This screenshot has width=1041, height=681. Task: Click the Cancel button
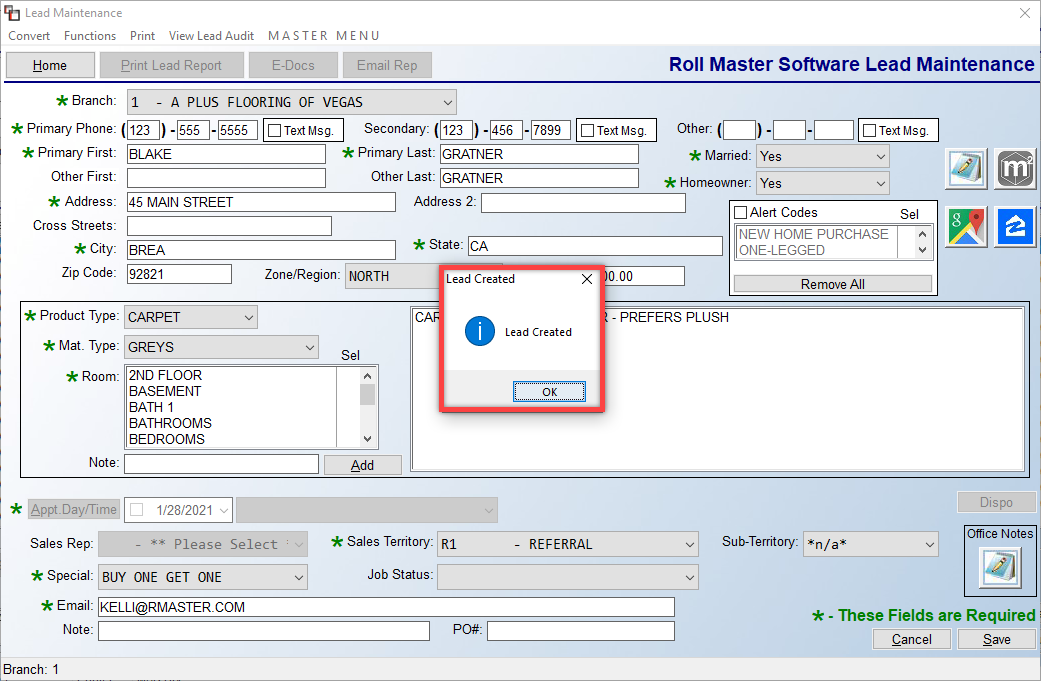tap(912, 639)
